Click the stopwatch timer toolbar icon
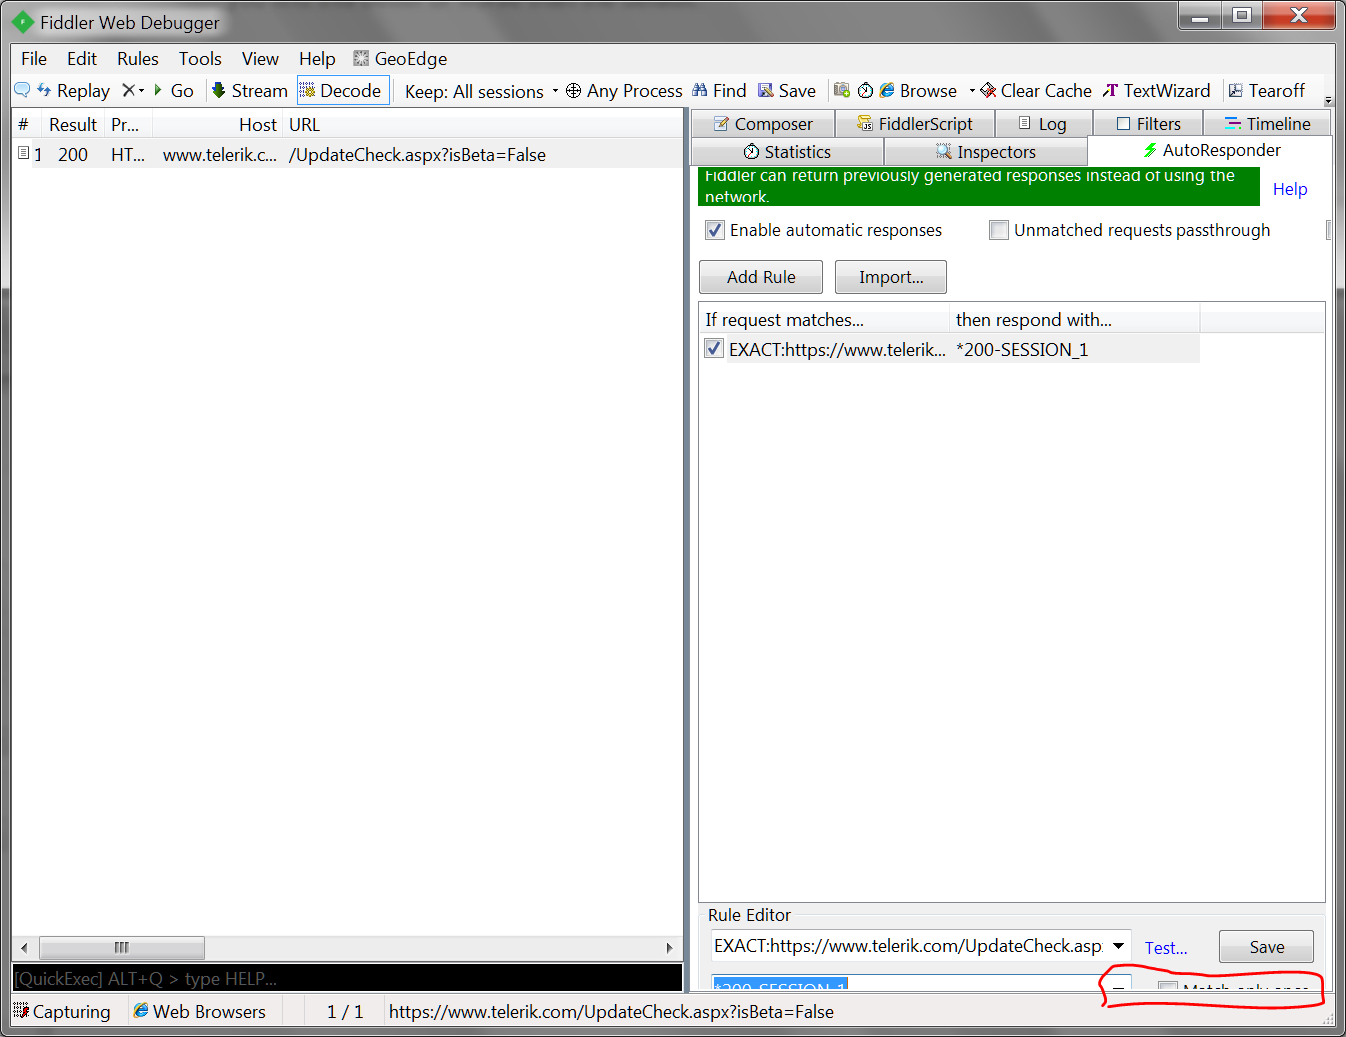This screenshot has width=1346, height=1037. coord(866,90)
